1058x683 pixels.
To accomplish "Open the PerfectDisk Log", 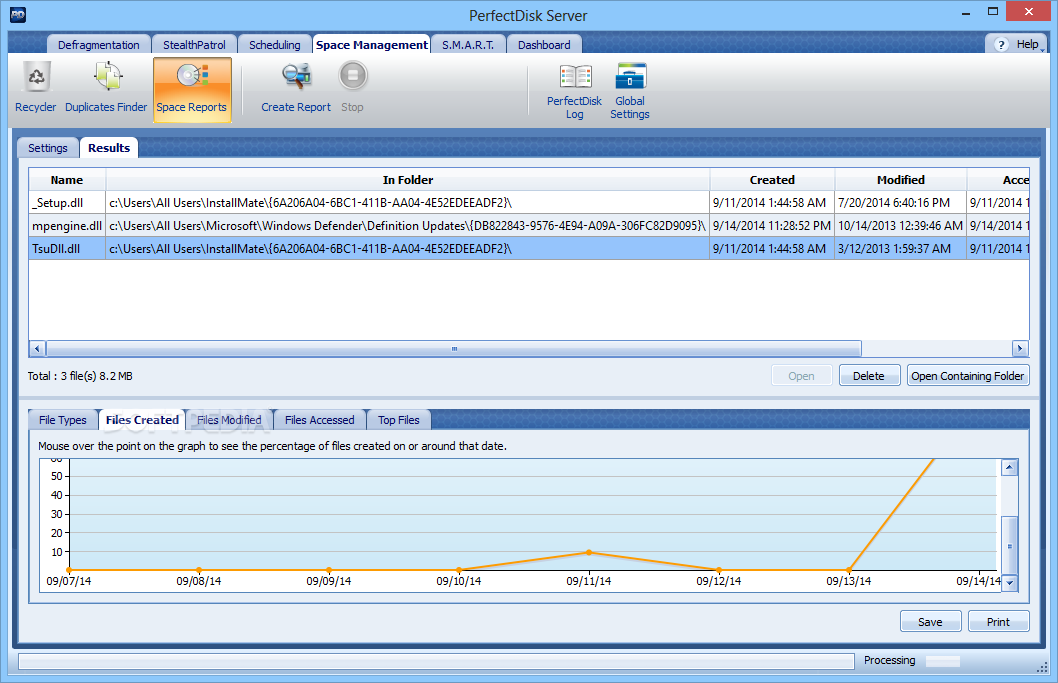I will tap(574, 91).
